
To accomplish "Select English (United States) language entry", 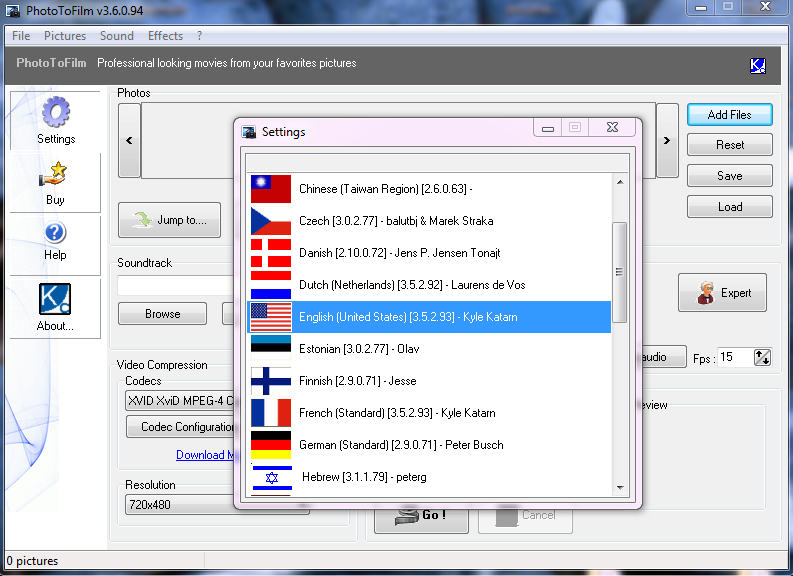I will click(x=429, y=317).
